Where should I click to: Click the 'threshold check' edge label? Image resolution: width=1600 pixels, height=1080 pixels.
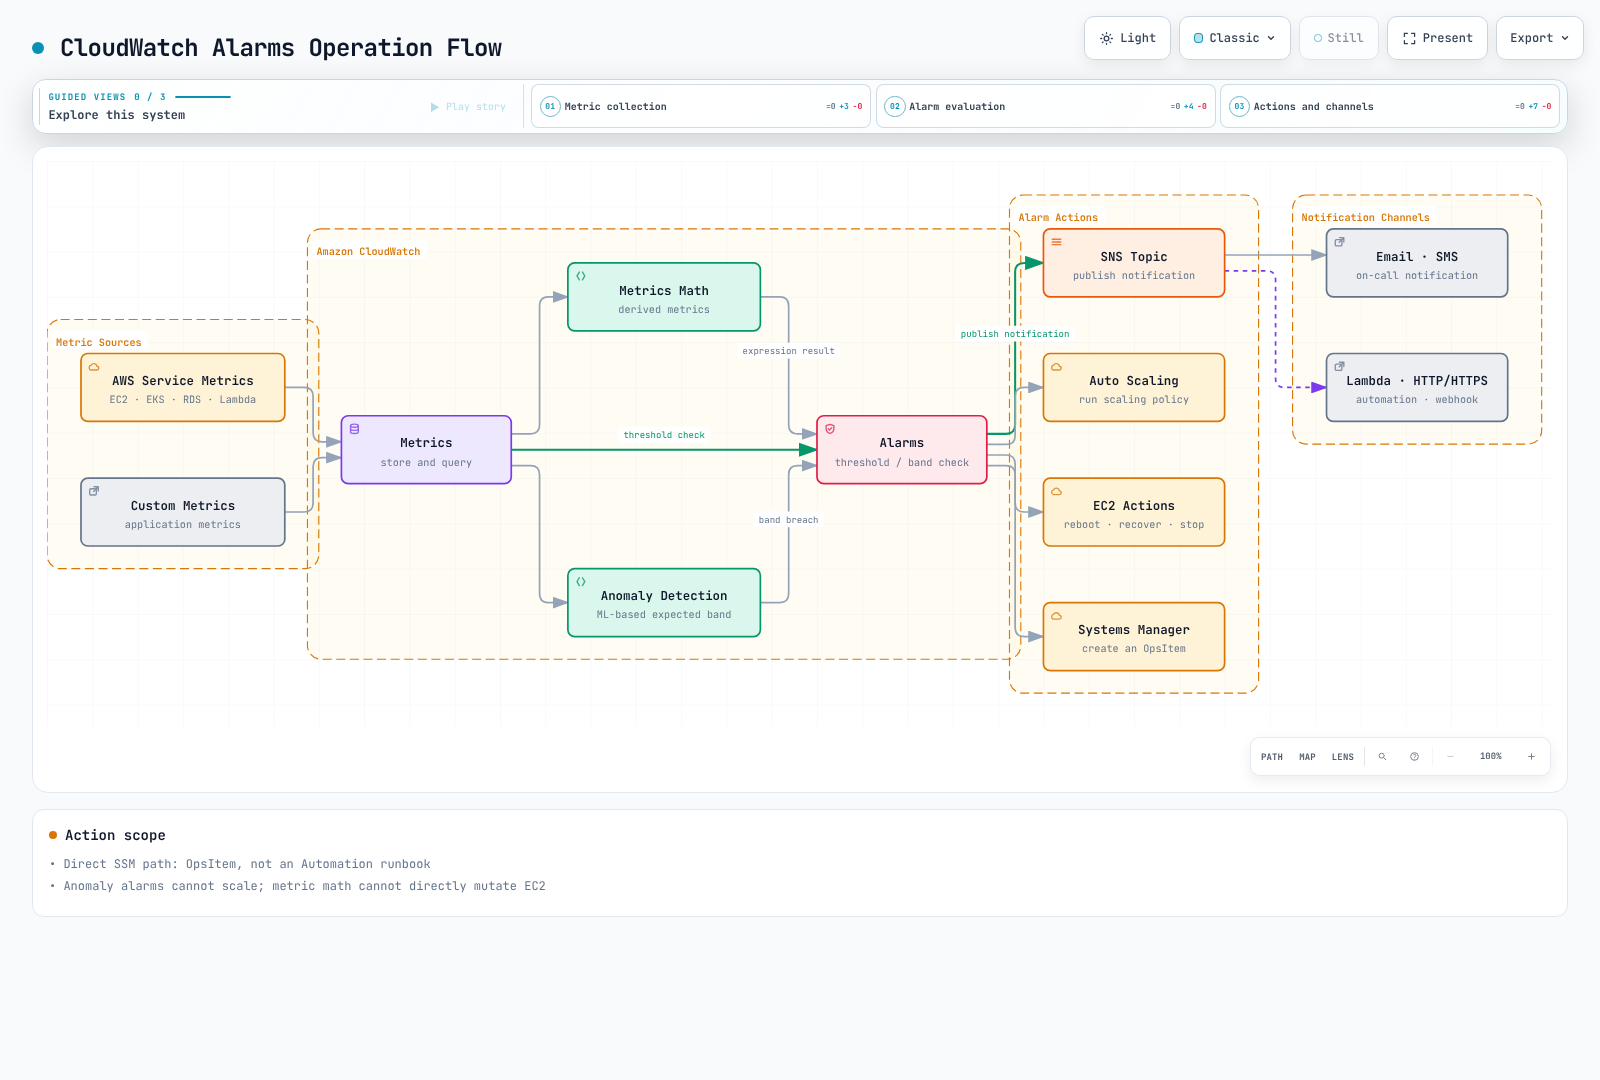tap(664, 435)
